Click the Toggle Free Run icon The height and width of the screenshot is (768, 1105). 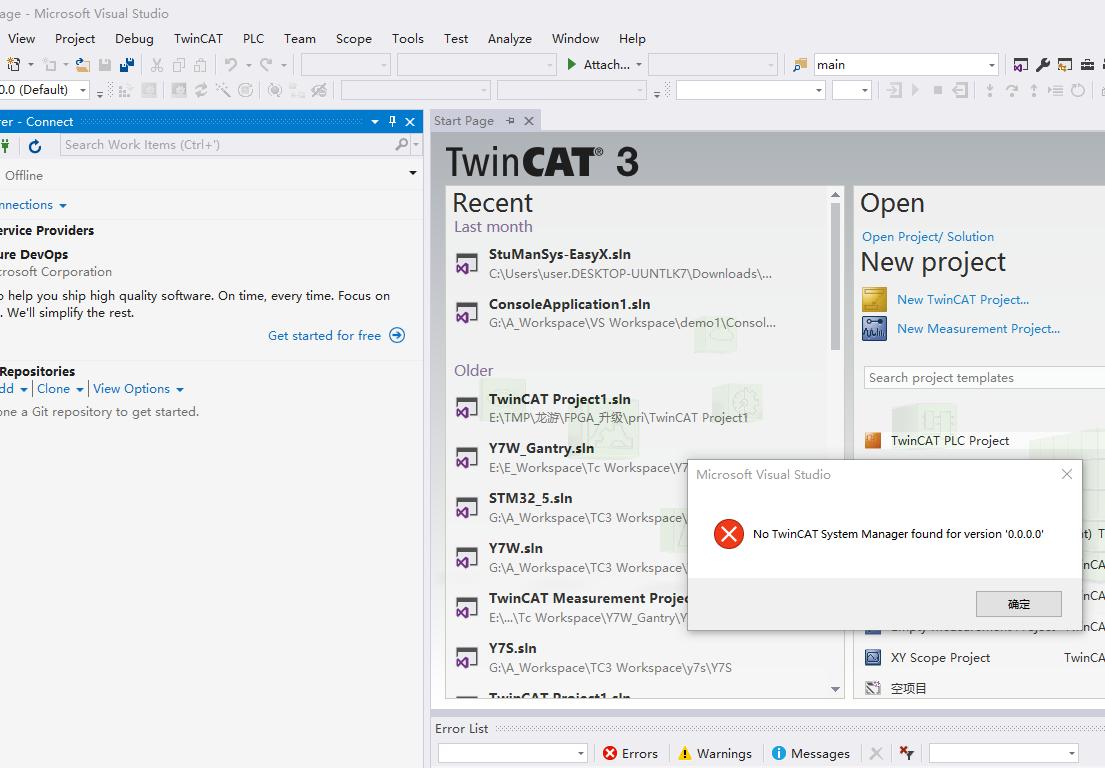tap(245, 90)
